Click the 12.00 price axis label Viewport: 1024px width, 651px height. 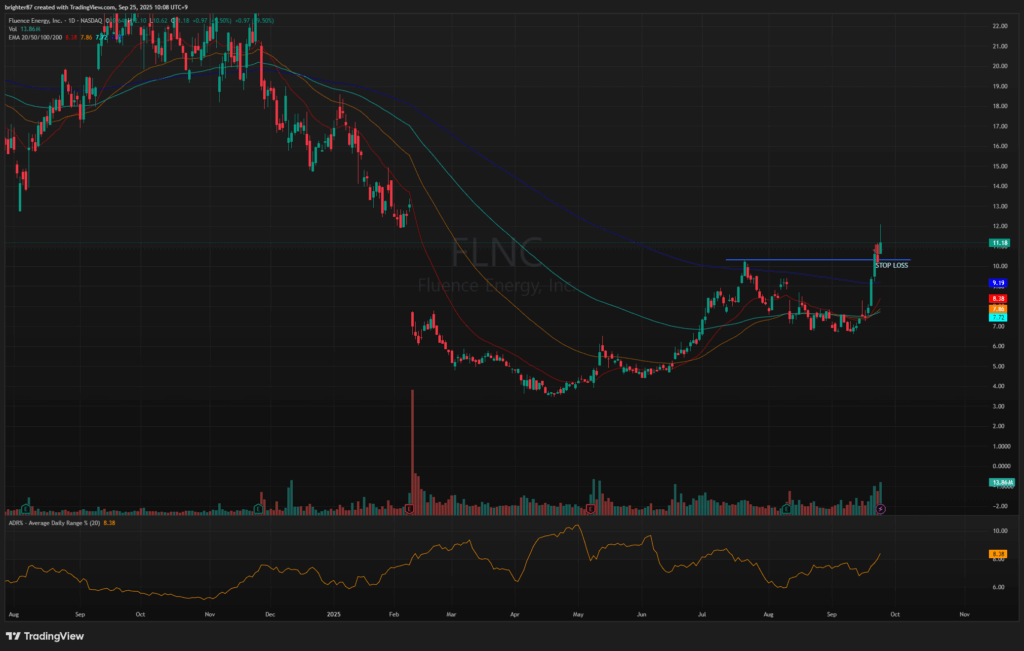click(999, 227)
